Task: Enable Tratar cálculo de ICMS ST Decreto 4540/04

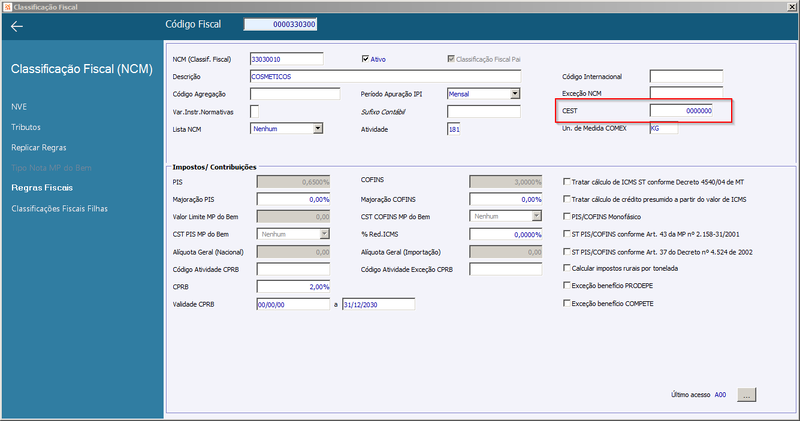Action: pos(566,182)
